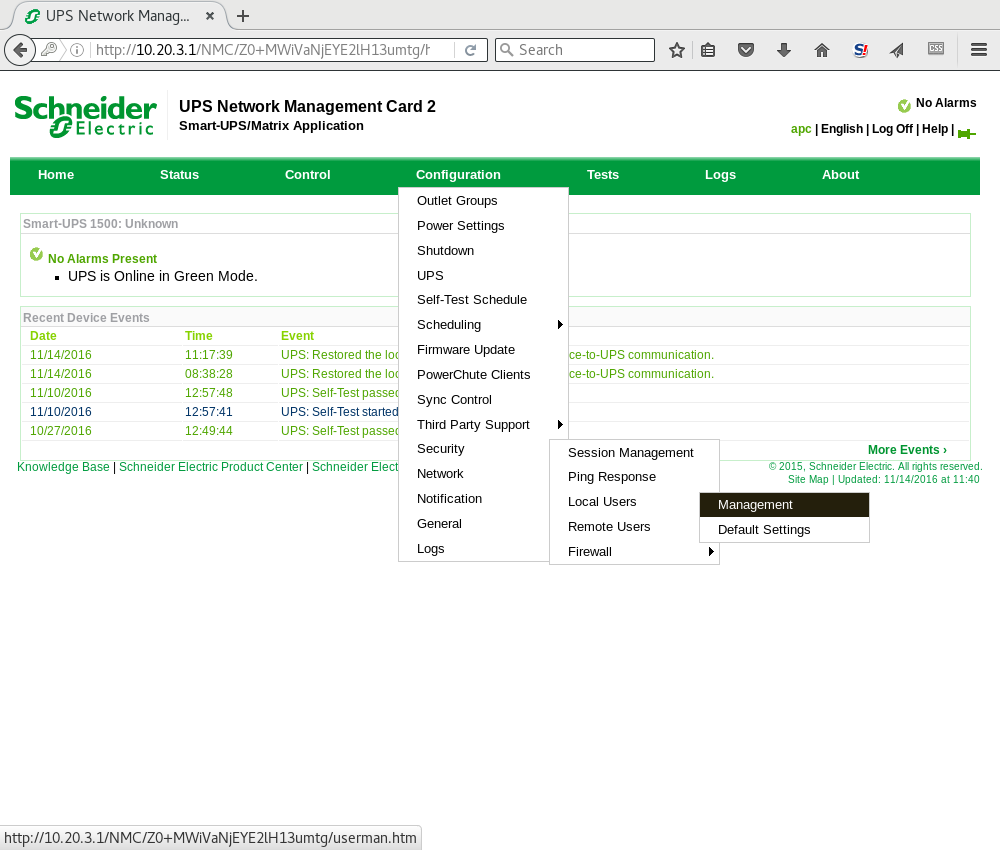Image resolution: width=1000 pixels, height=850 pixels.
Task: Click Management under Local Users
Action: point(784,505)
